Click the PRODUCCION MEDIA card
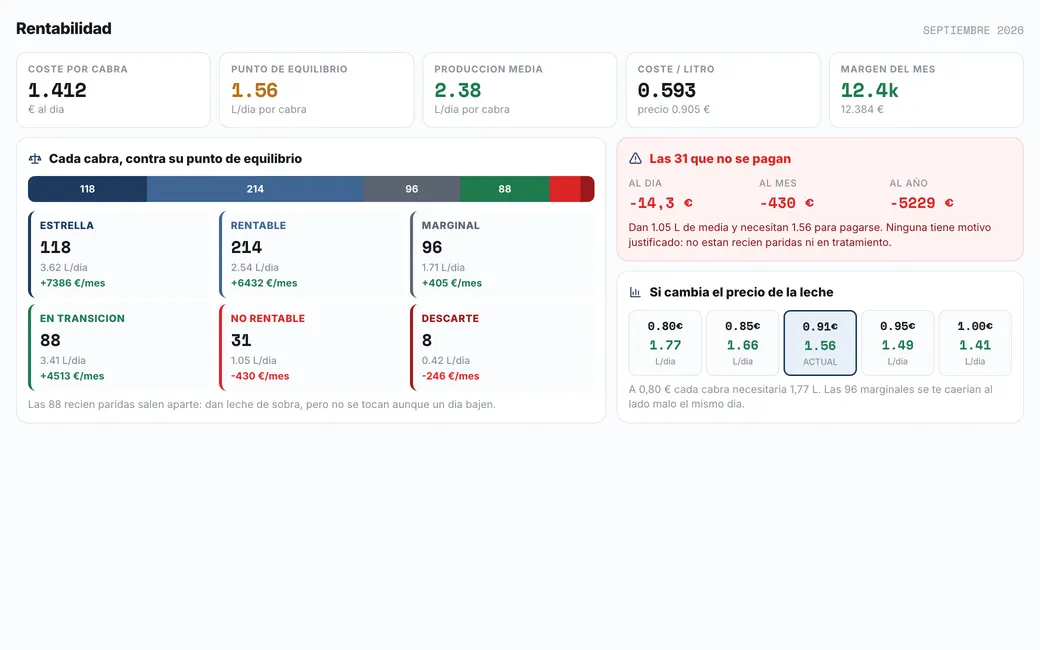Viewport: 1040px width, 650px height. [x=520, y=90]
